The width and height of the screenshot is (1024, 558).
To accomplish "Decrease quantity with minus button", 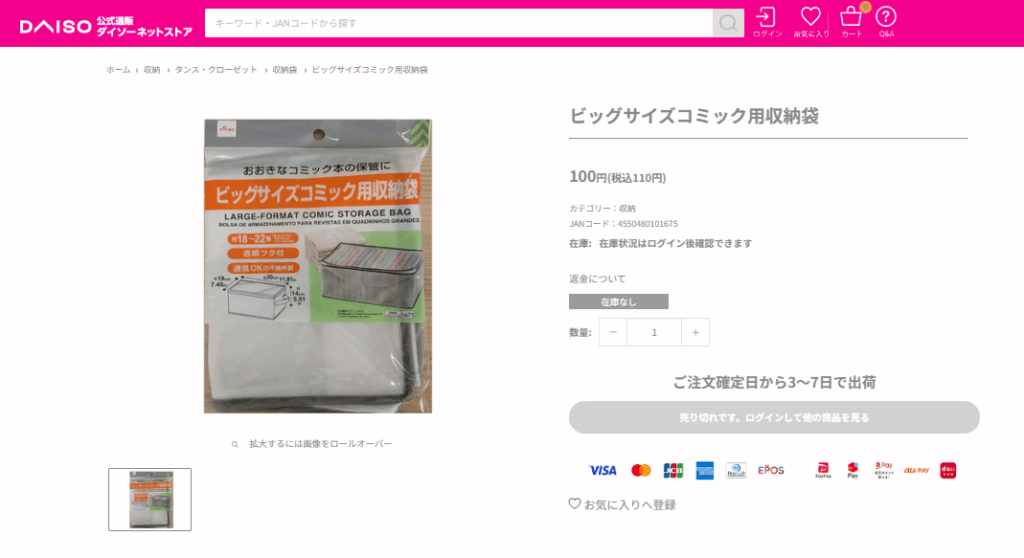I will [613, 333].
